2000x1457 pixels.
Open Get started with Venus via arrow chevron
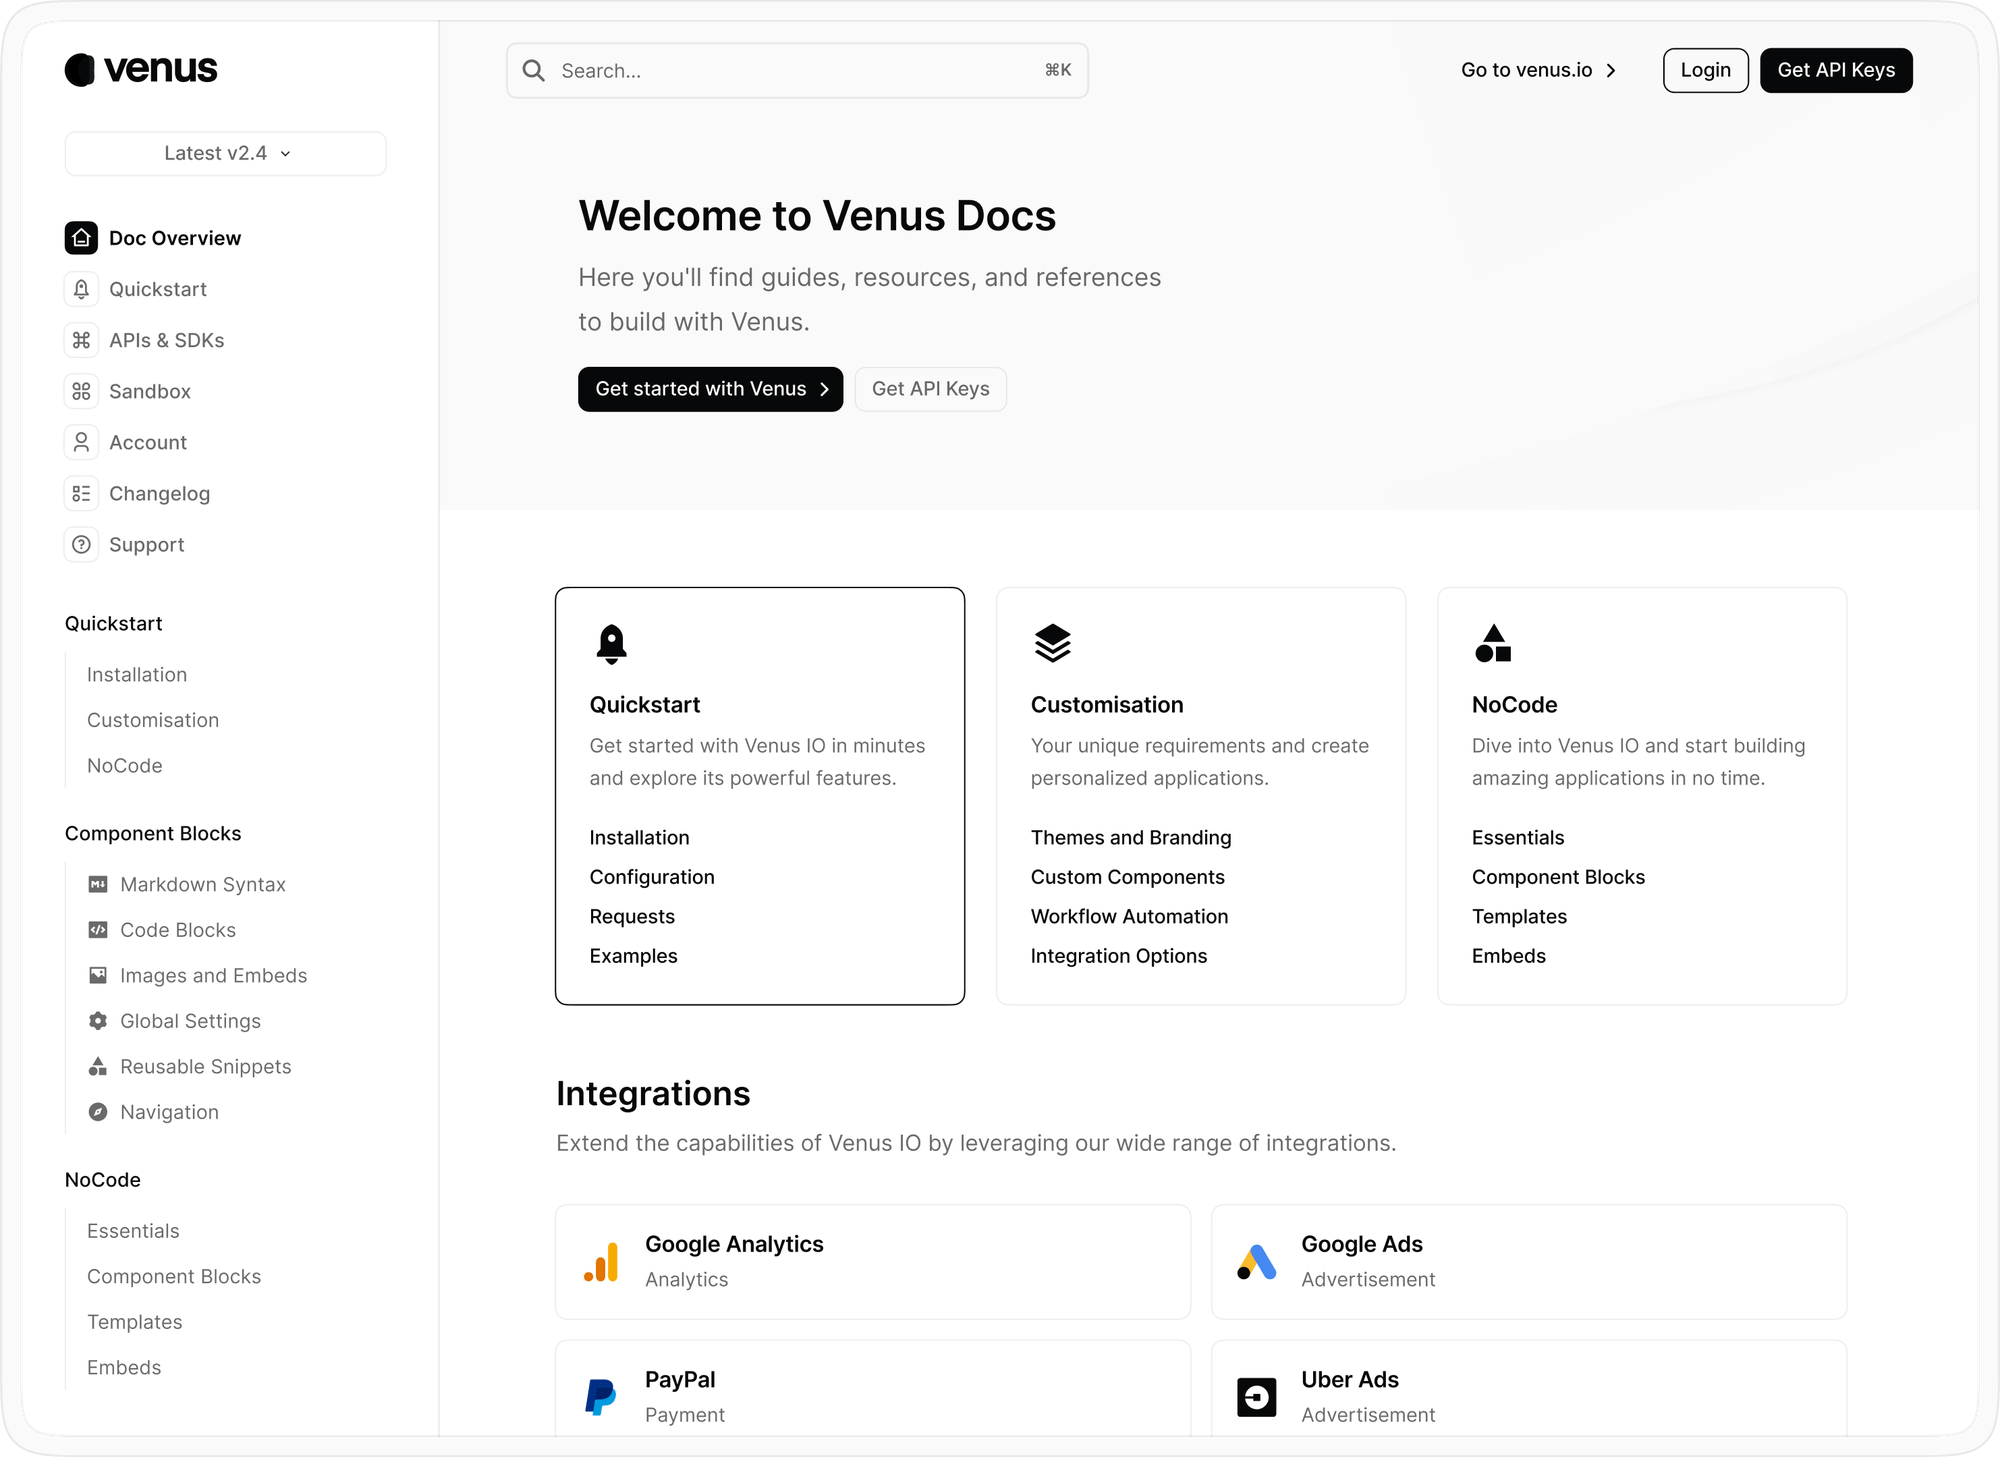pyautogui.click(x=824, y=389)
